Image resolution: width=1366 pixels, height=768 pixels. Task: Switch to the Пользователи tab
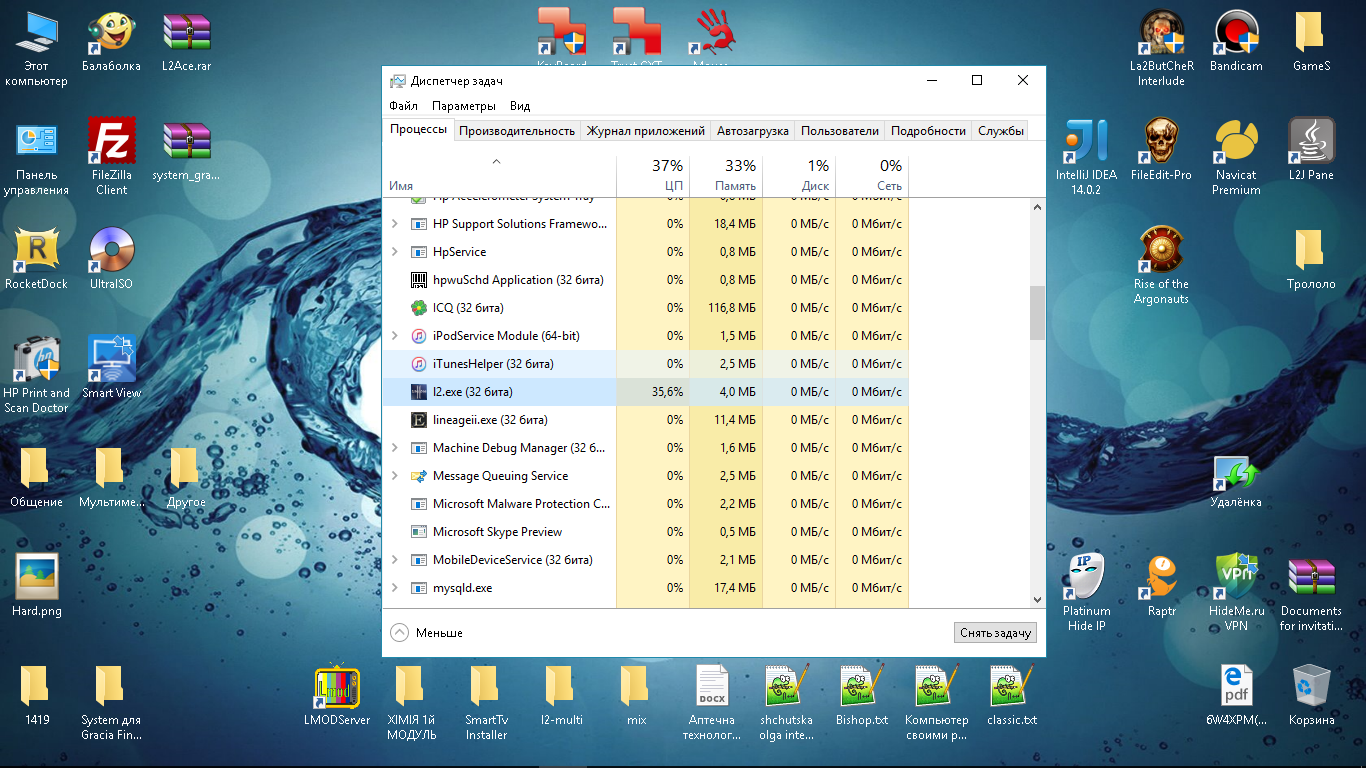[840, 131]
